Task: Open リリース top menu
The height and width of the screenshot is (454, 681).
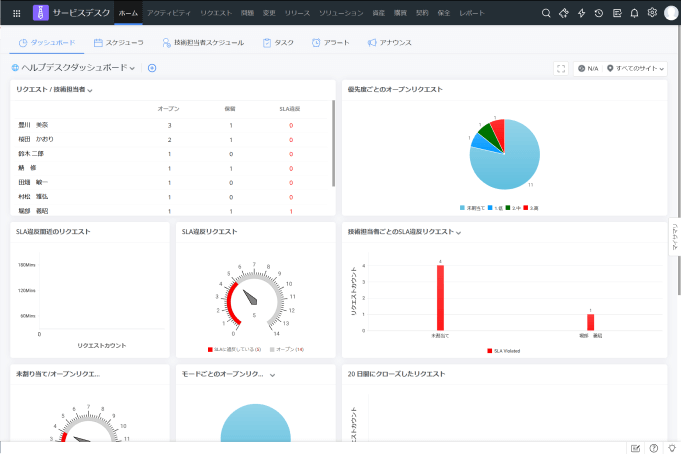Action: point(297,13)
